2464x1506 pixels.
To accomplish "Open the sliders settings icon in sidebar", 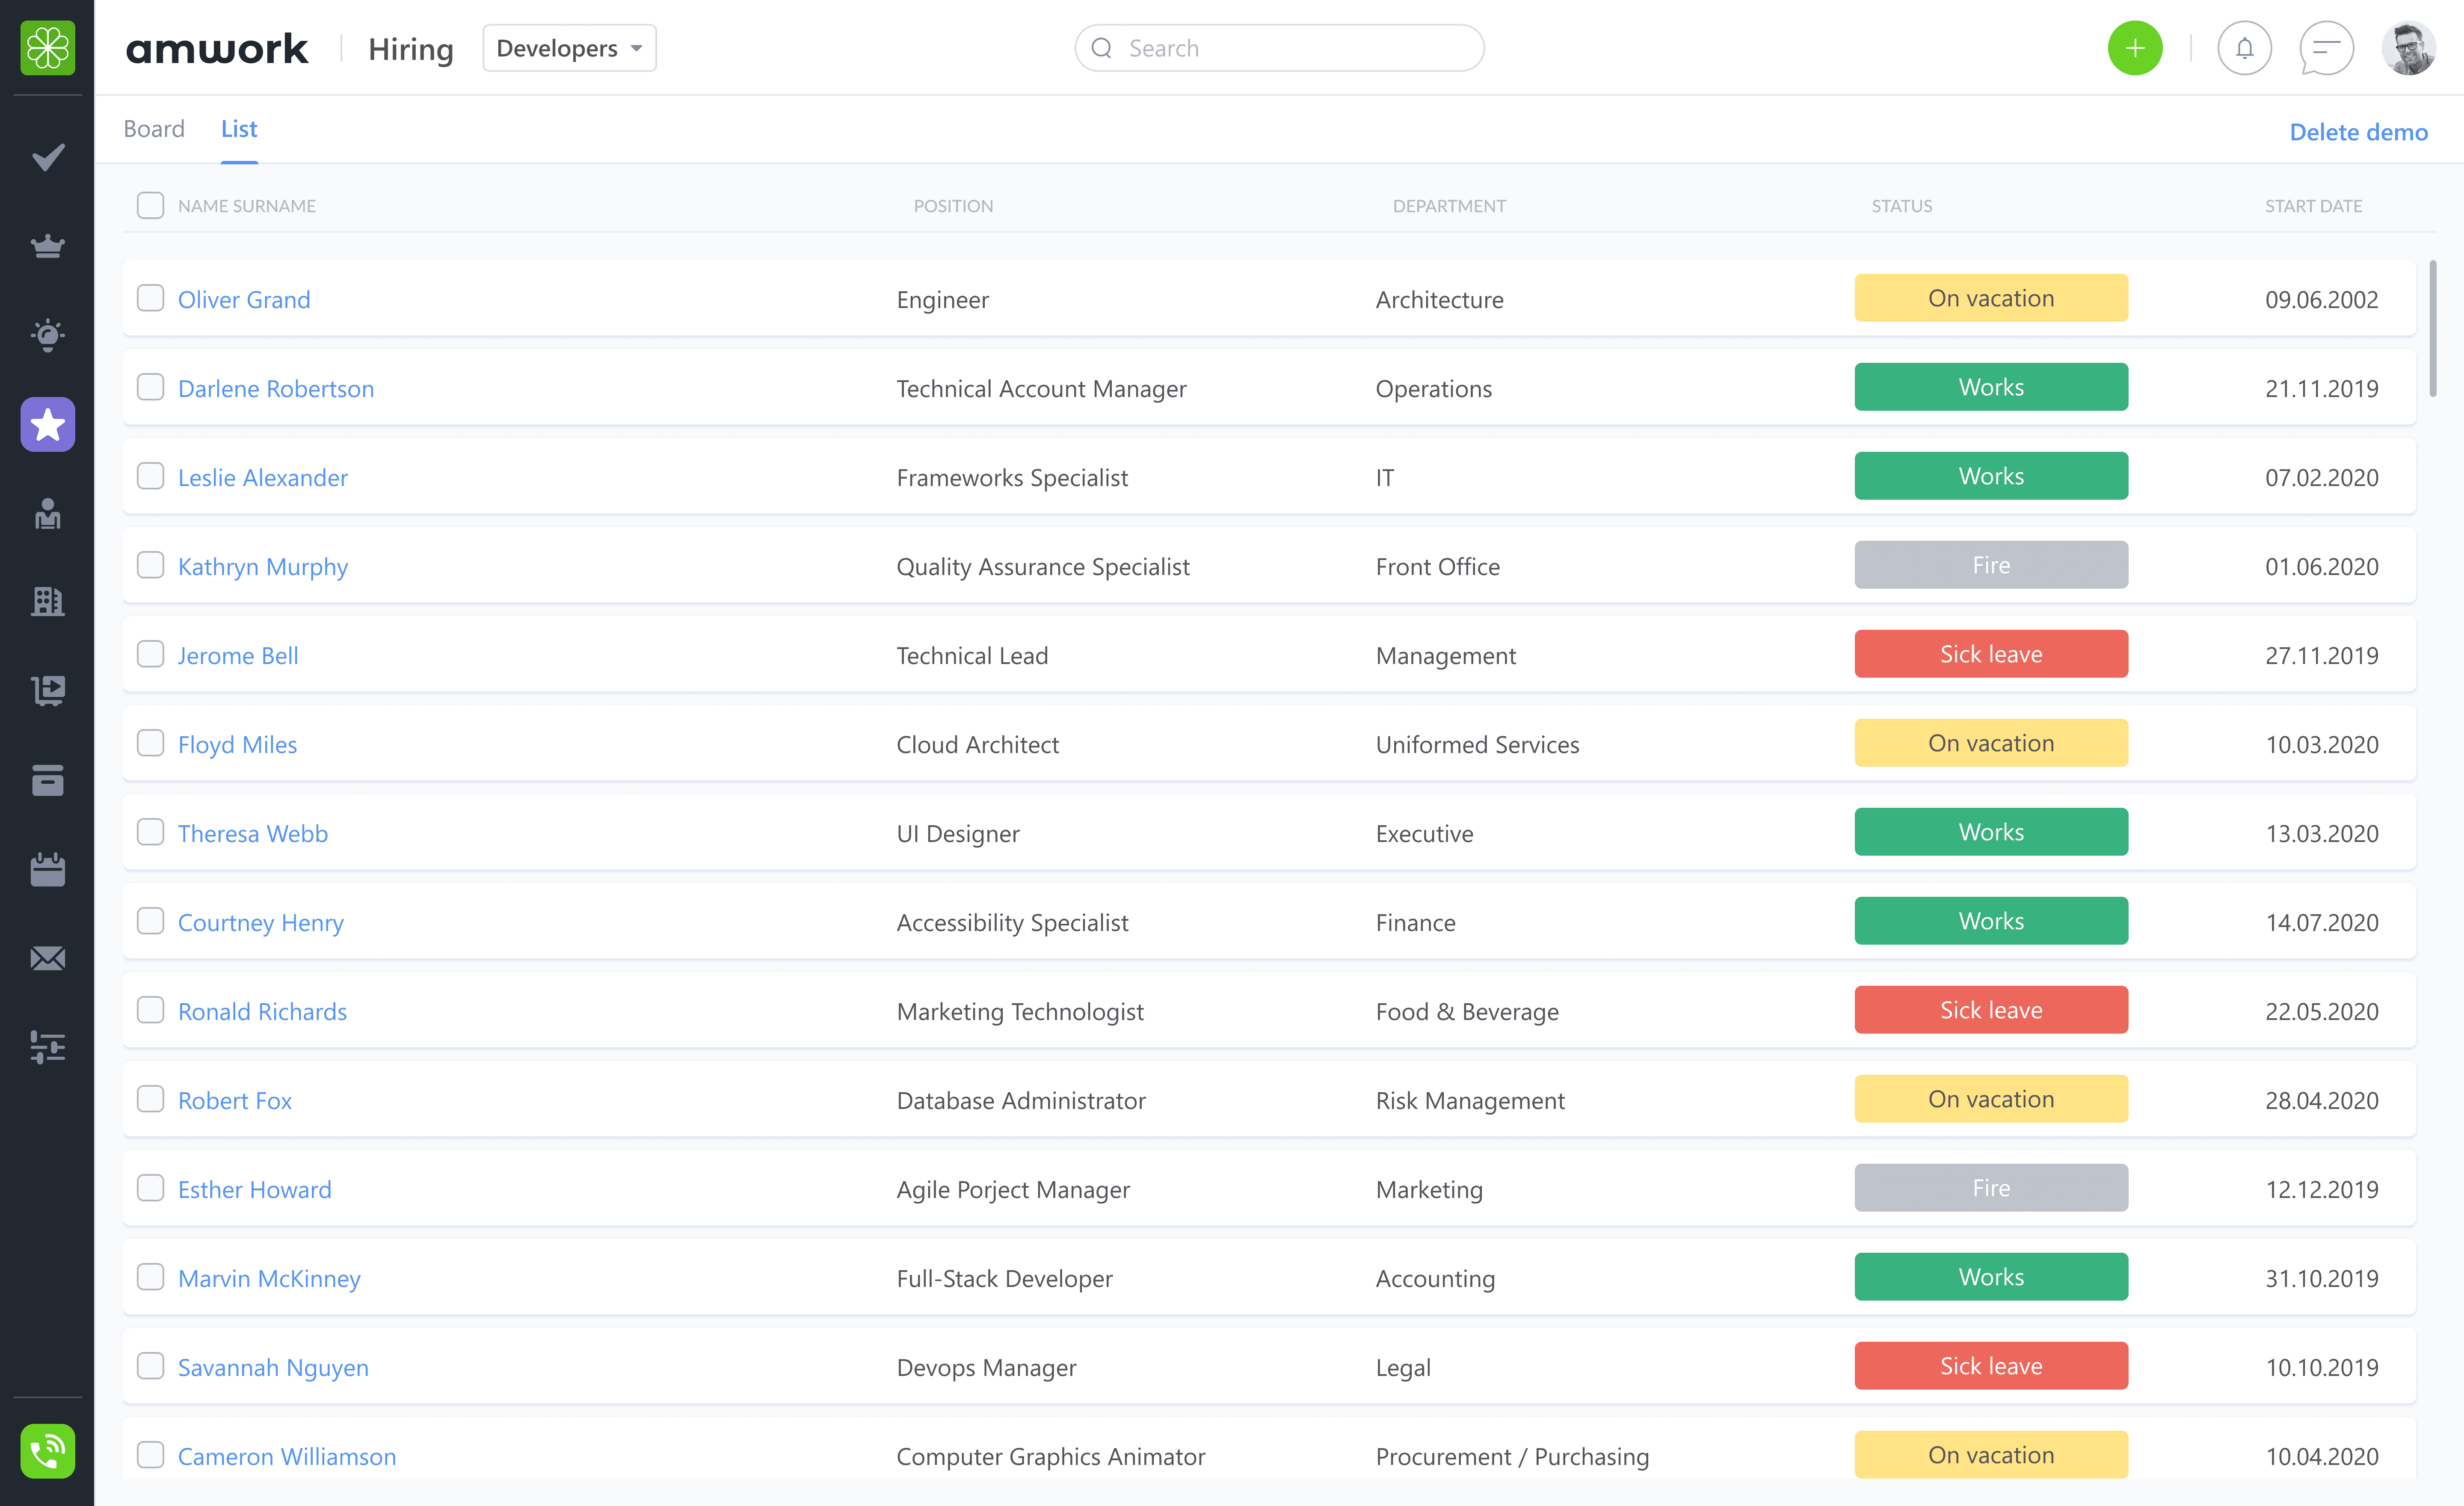I will (47, 1047).
